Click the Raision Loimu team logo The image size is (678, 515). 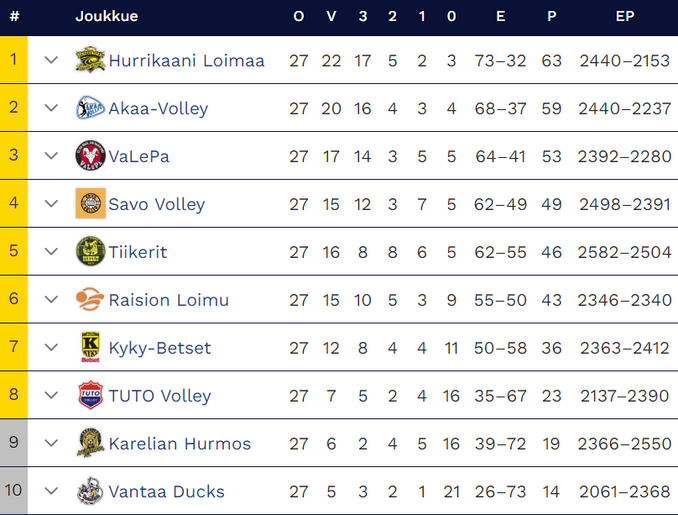90,300
